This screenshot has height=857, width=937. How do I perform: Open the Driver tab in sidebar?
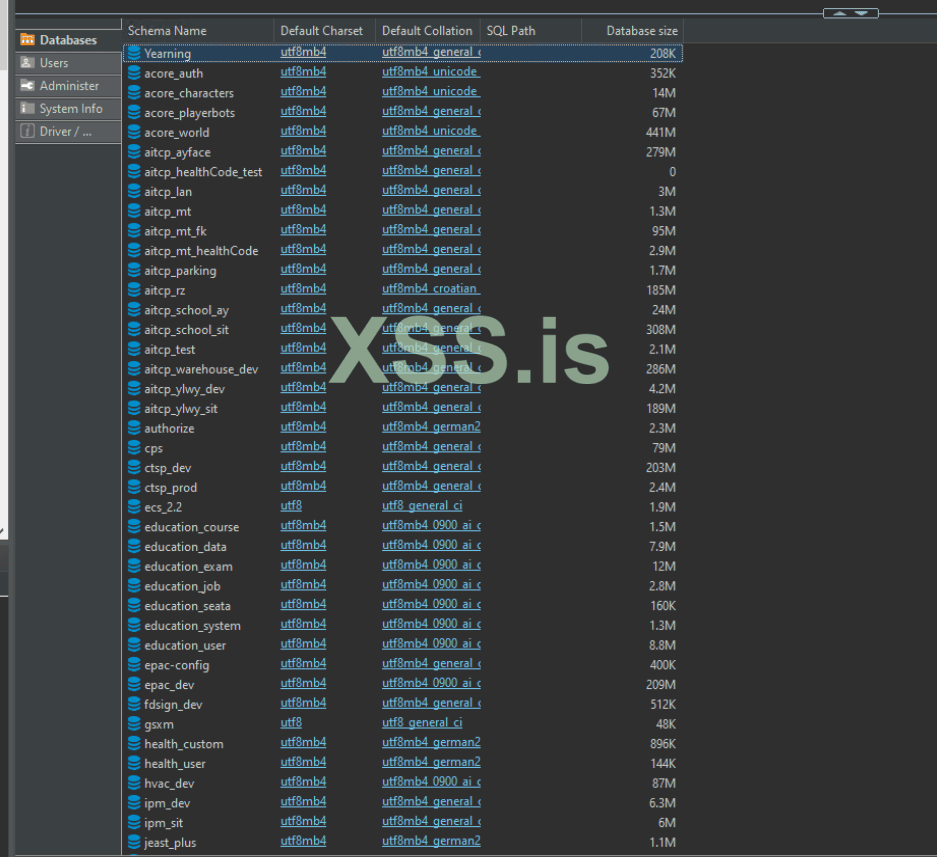[65, 132]
